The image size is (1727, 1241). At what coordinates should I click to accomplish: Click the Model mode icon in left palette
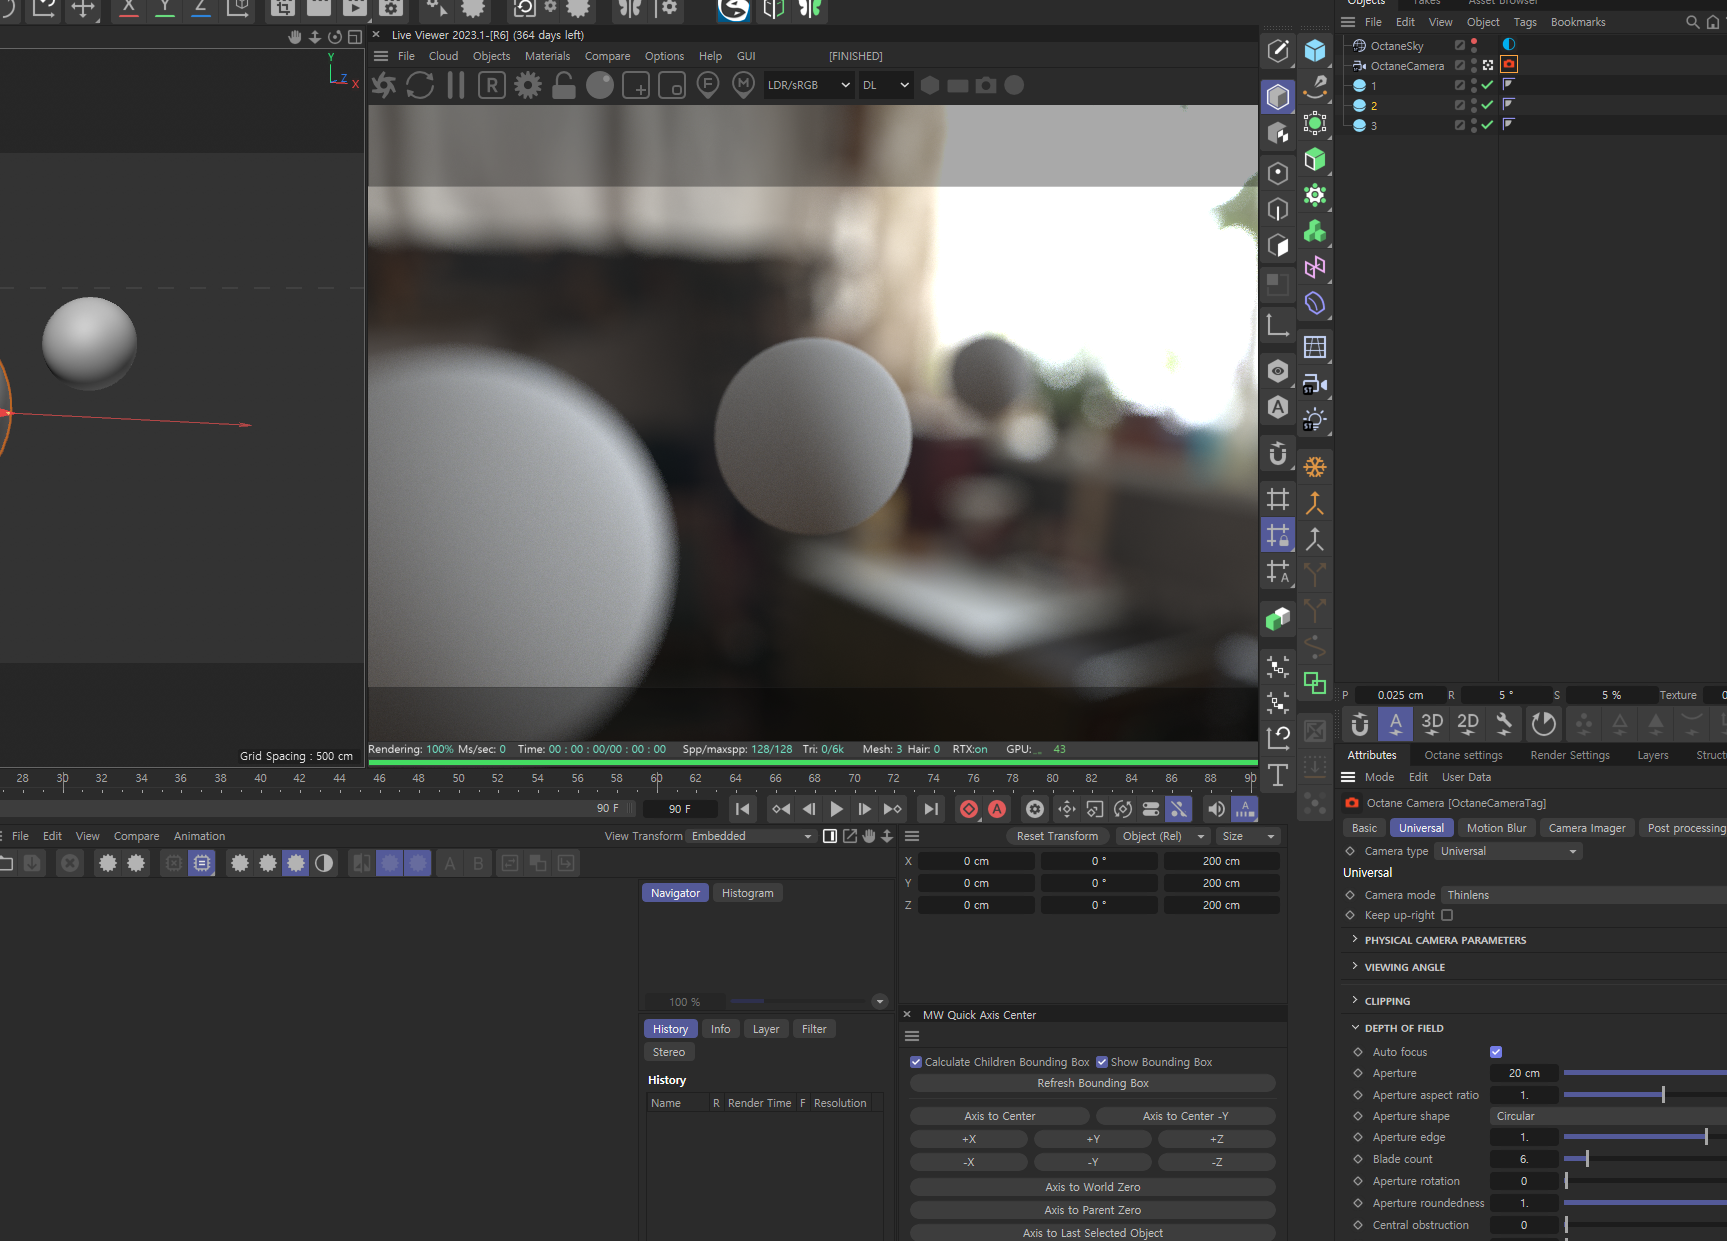pyautogui.click(x=1278, y=97)
